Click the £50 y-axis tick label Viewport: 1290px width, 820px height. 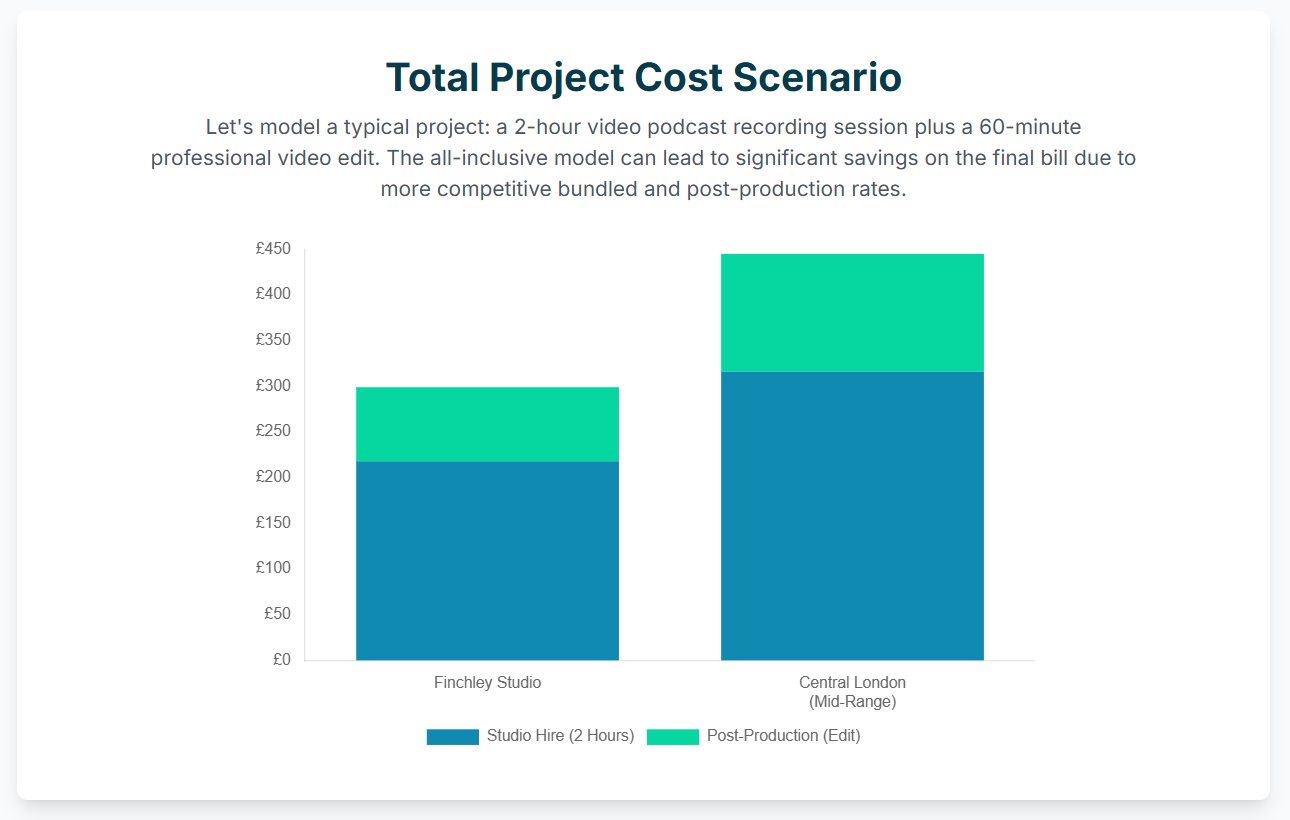(x=277, y=614)
